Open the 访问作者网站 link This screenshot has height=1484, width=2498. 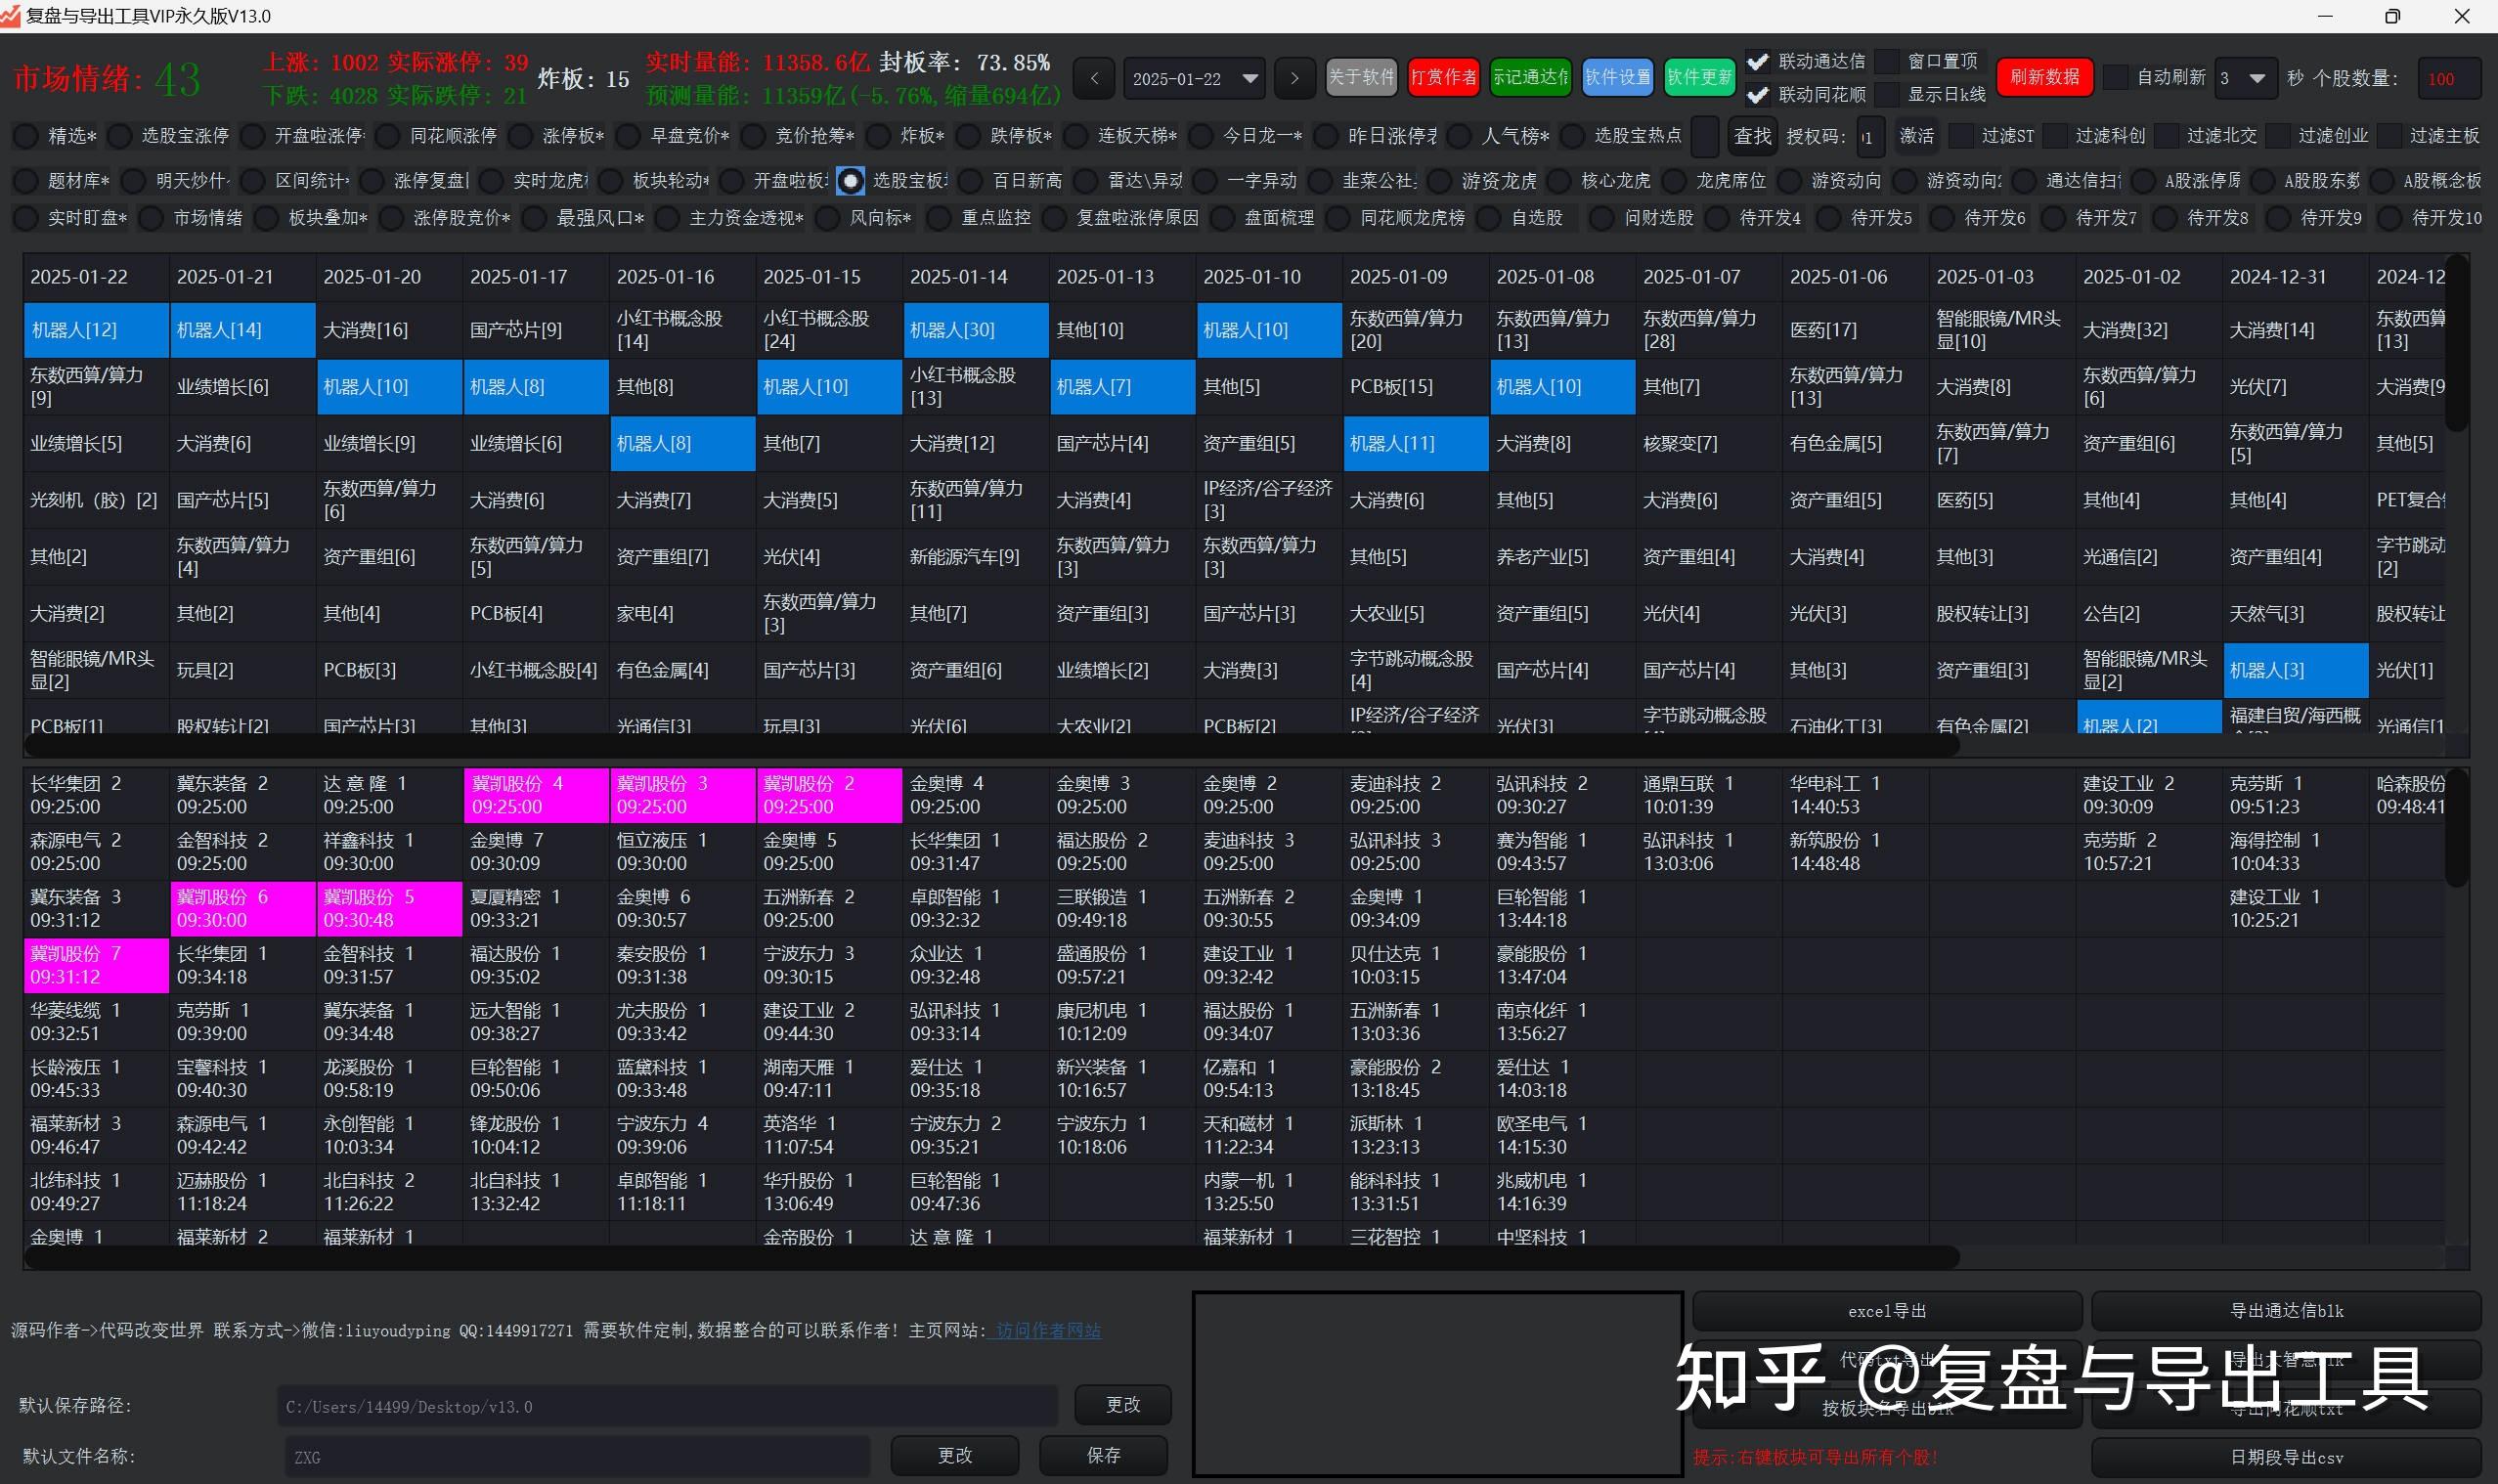(1046, 1331)
